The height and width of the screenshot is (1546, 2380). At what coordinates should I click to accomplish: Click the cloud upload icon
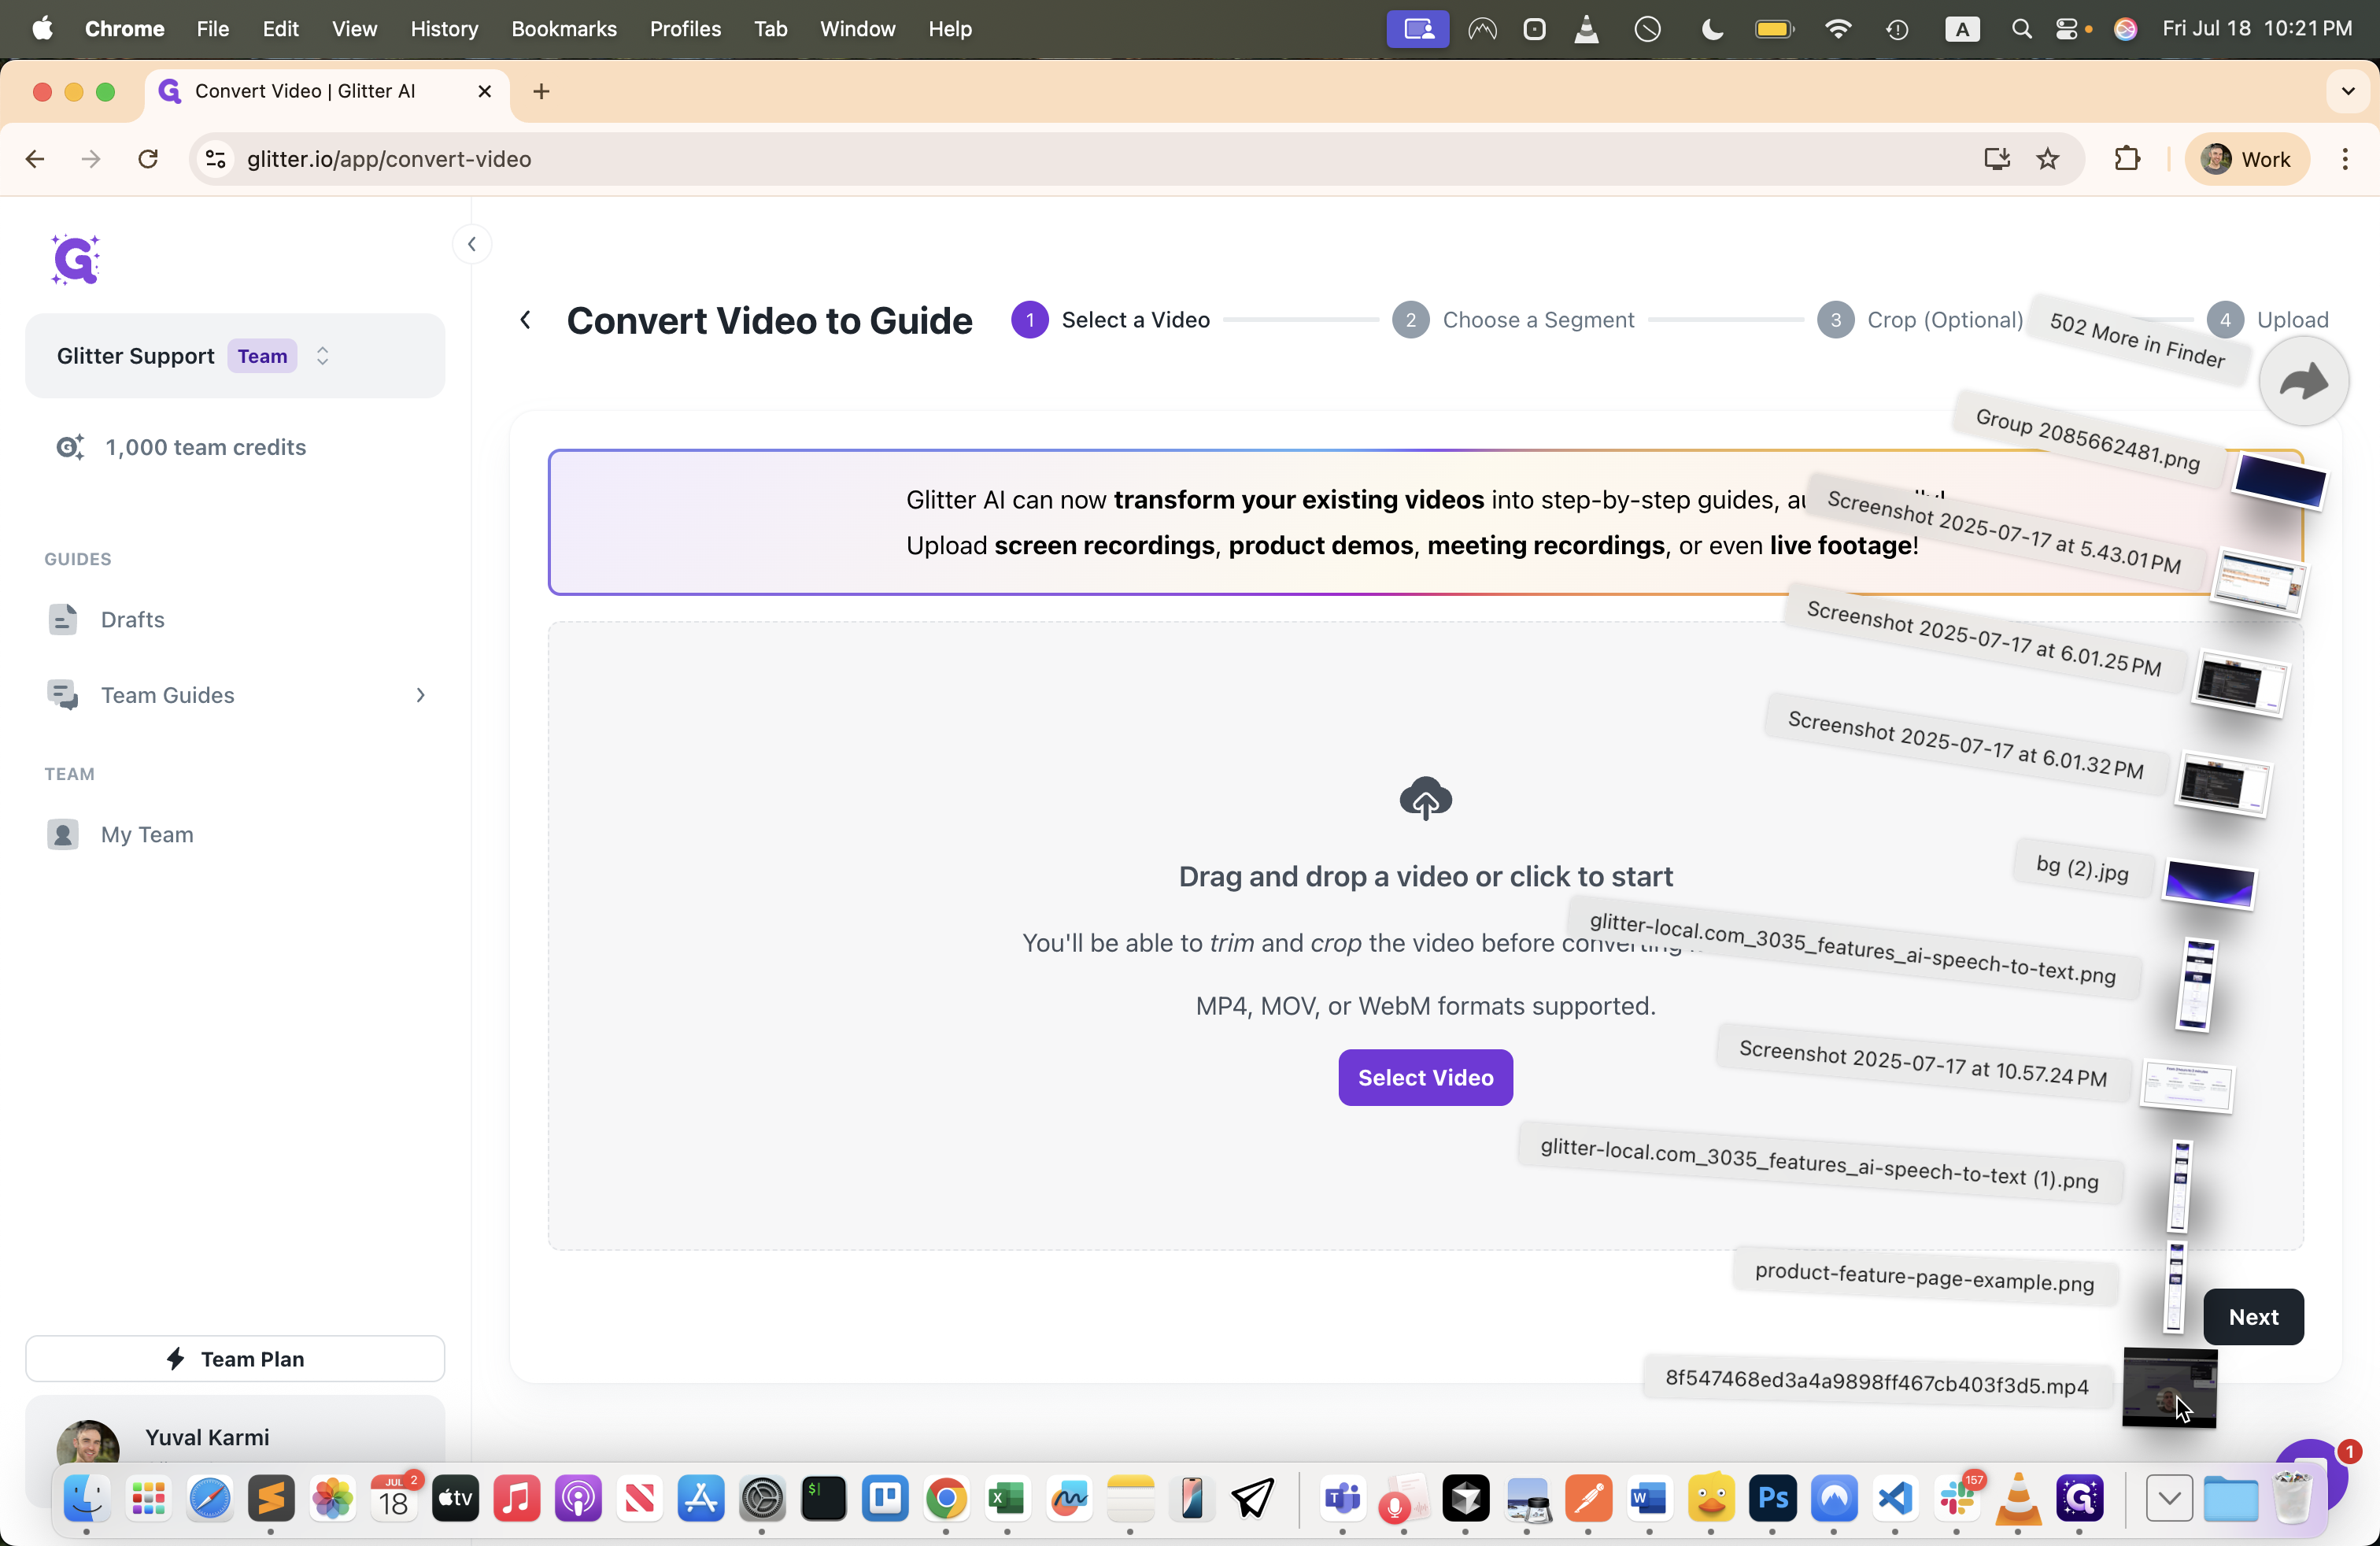(1425, 798)
